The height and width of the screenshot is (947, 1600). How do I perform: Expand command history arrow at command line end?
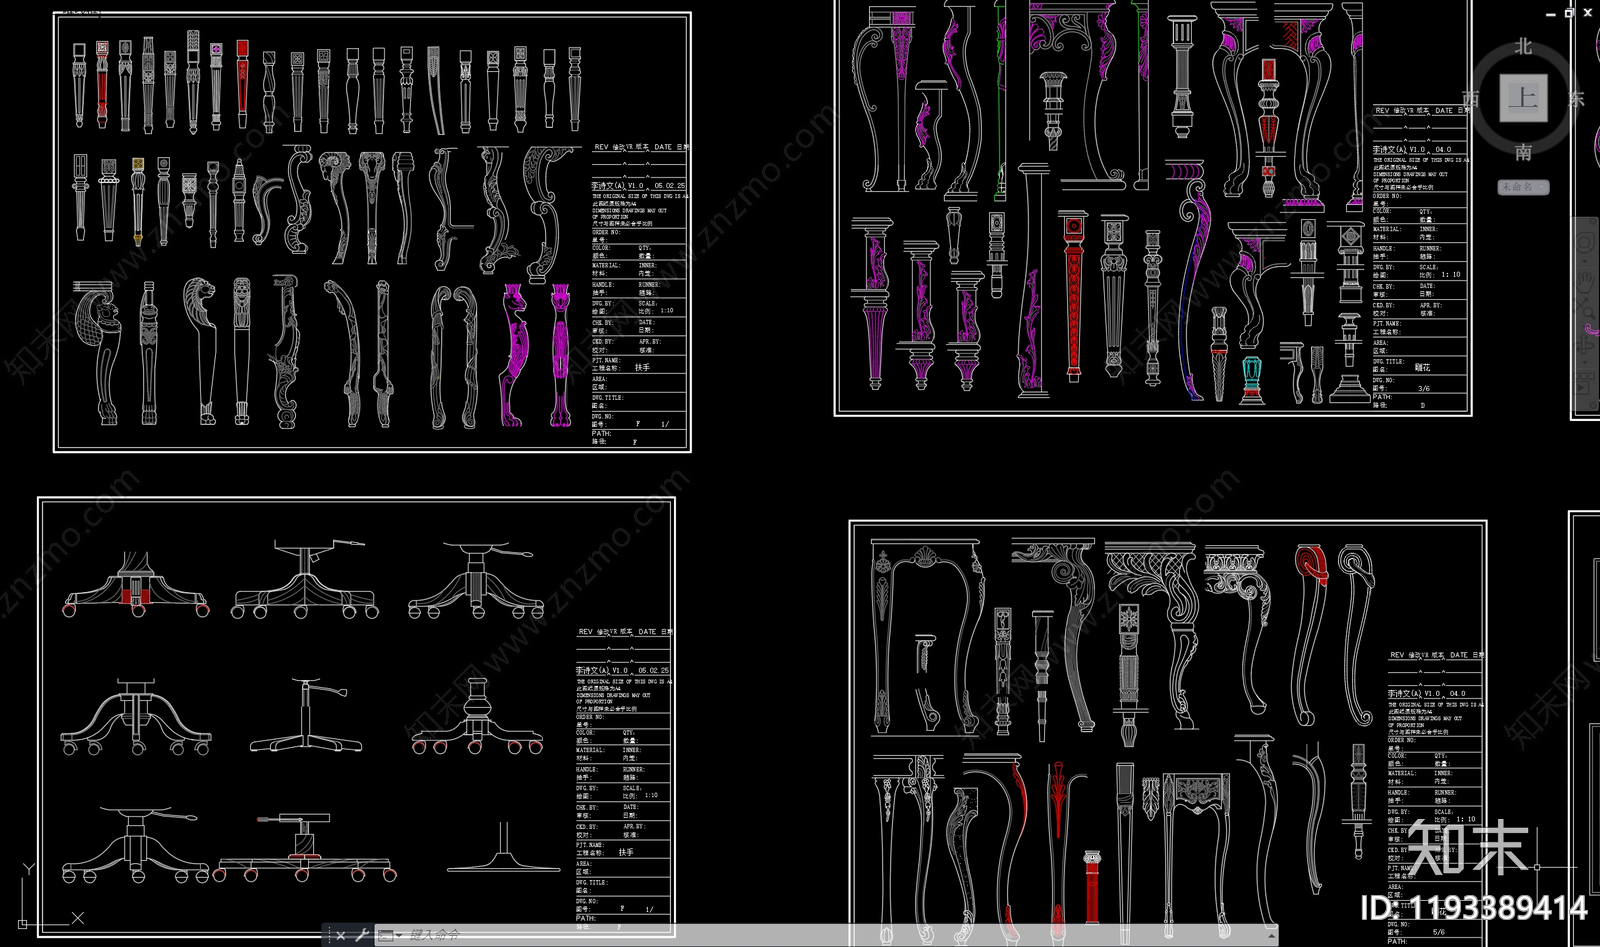pos(1271,936)
